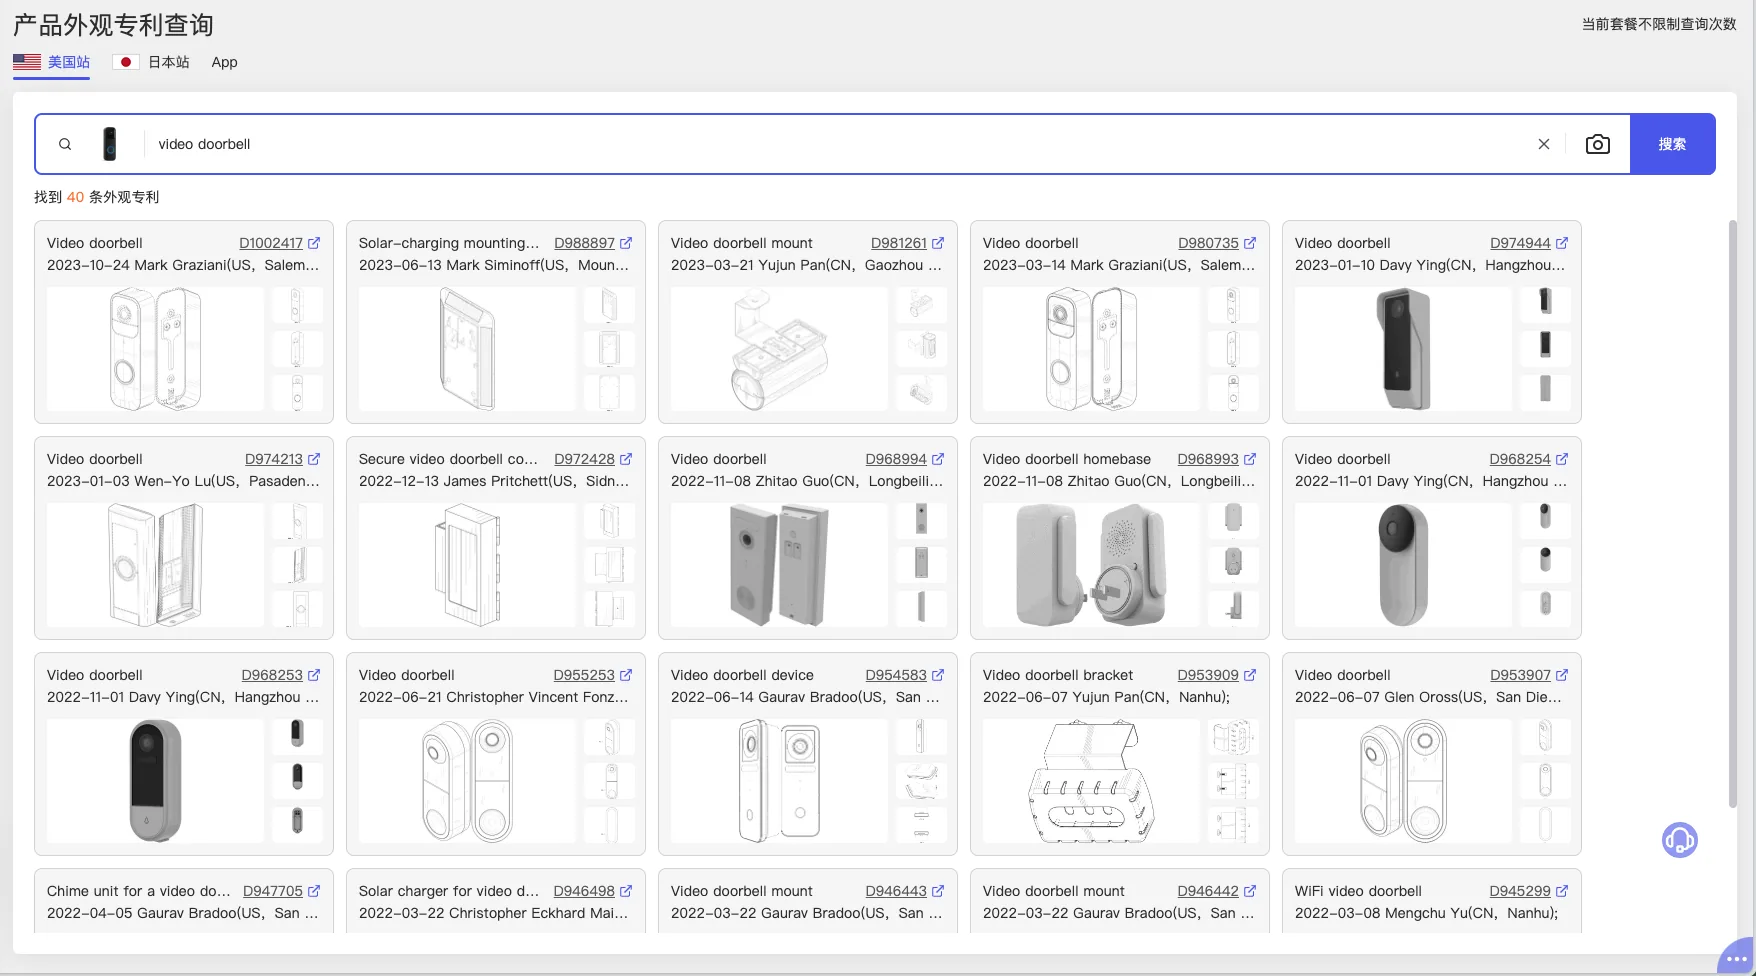Viewport: 1756px width, 976px height.
Task: Open patent number D968994 link
Action: [896, 459]
